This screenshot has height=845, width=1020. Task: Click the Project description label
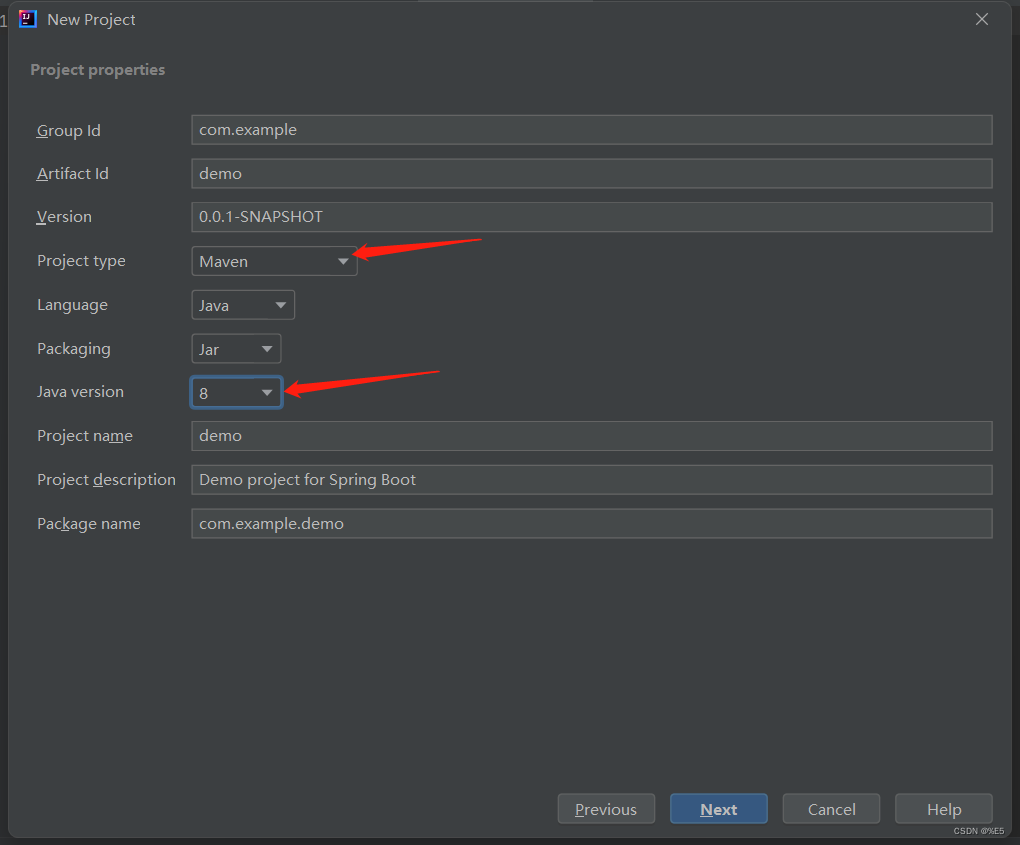pos(106,479)
